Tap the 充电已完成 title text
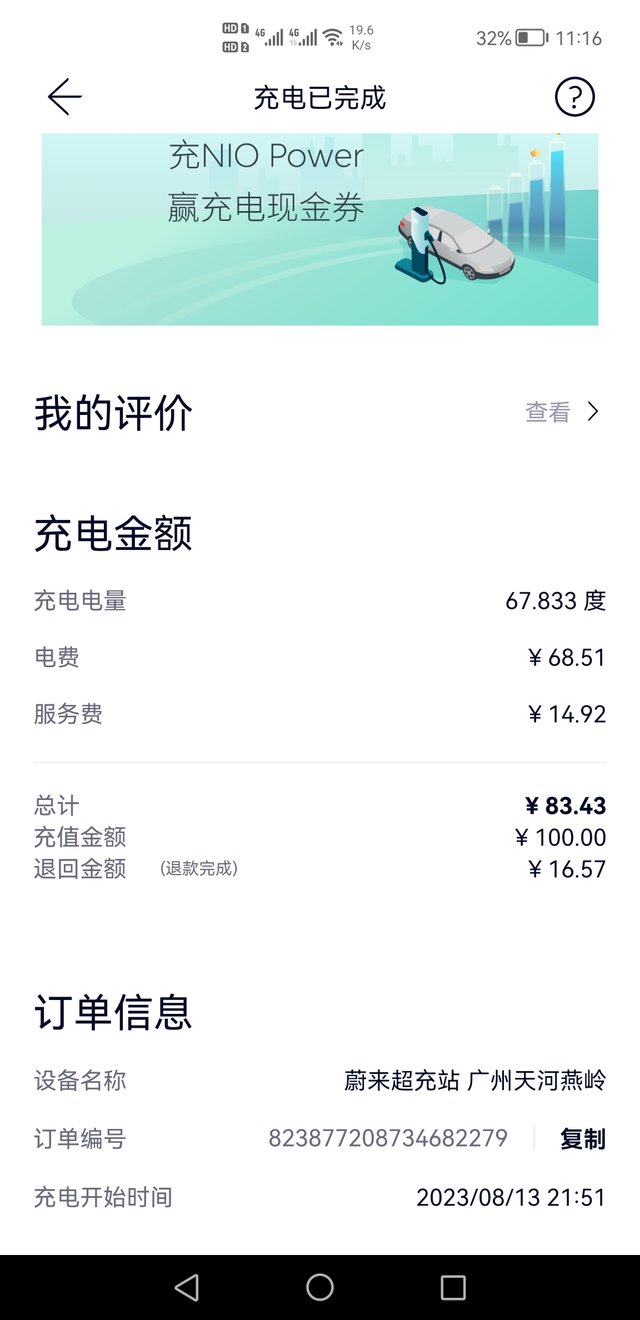 (x=320, y=97)
